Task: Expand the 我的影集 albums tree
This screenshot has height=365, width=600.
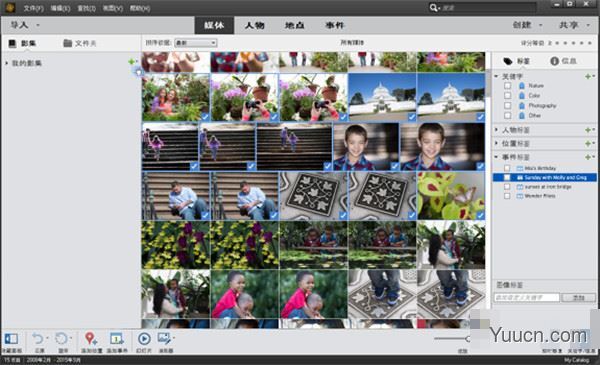Action: click(7, 63)
